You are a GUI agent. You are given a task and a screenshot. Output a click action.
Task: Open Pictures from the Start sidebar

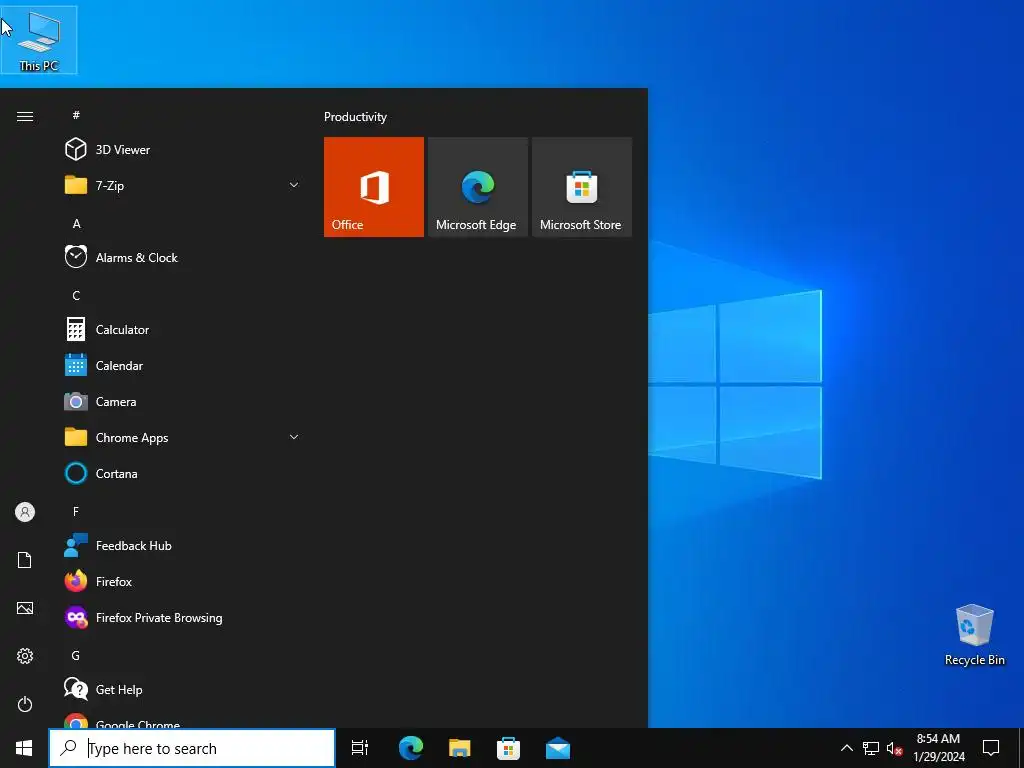point(25,608)
